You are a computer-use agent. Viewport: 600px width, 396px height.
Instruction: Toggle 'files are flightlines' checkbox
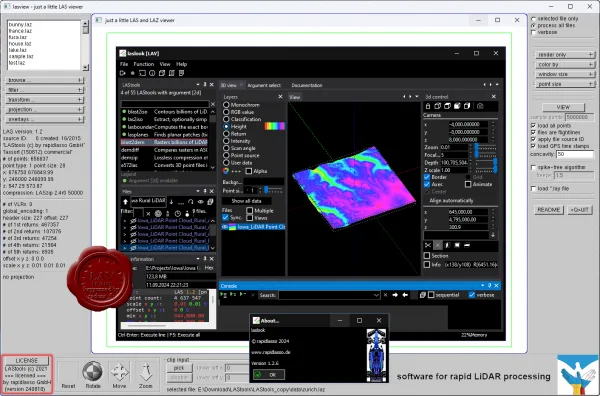[533, 132]
